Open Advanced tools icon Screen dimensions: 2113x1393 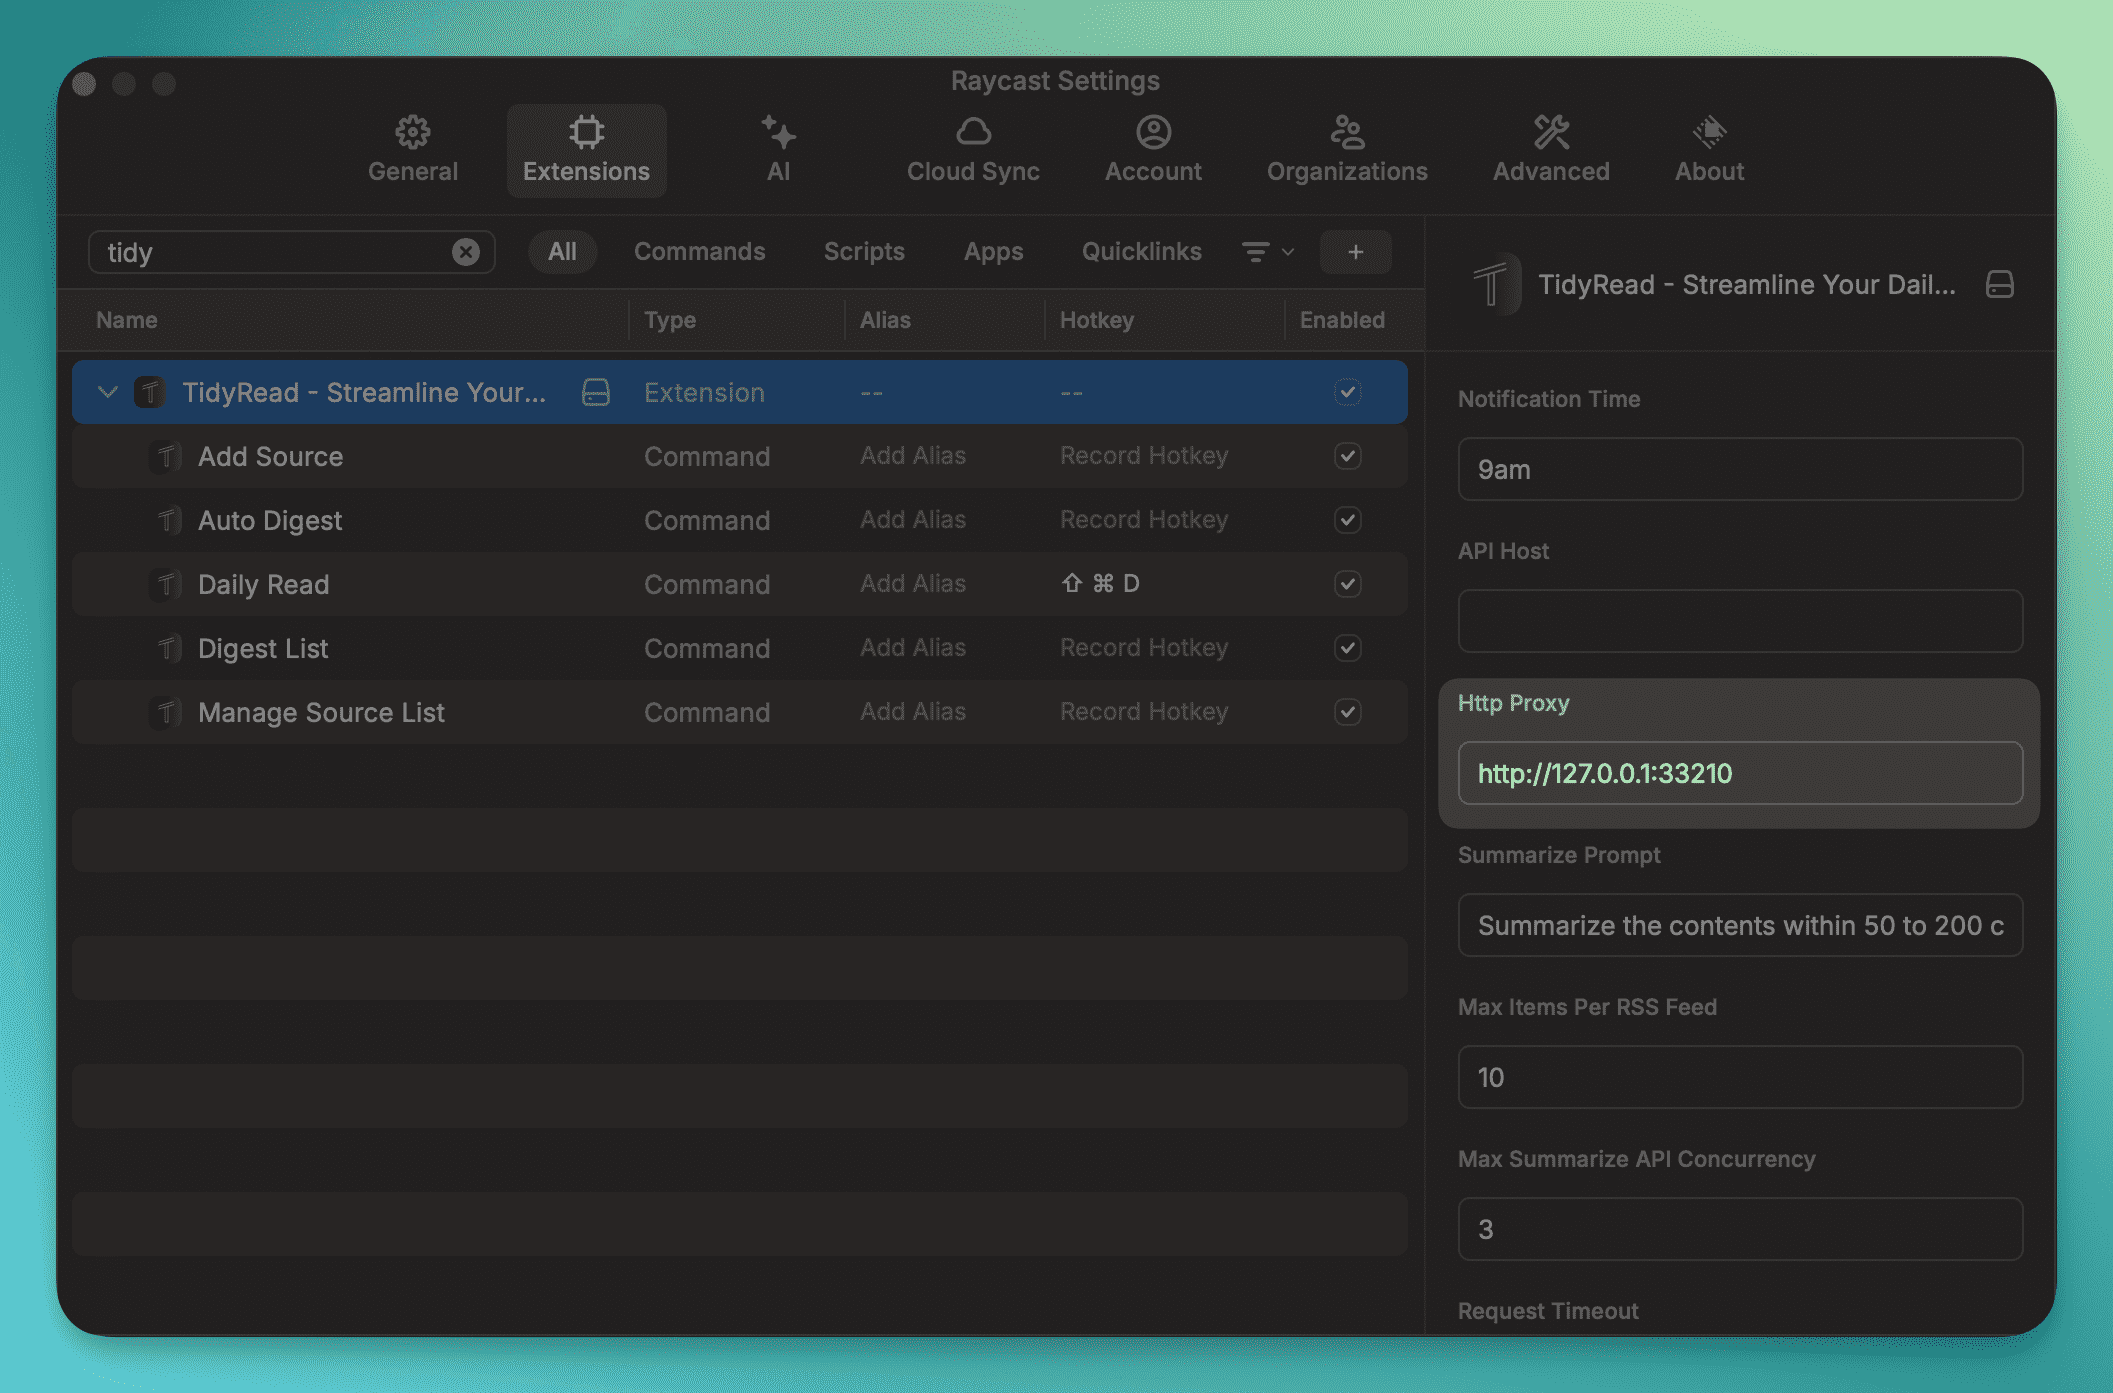[x=1551, y=132]
